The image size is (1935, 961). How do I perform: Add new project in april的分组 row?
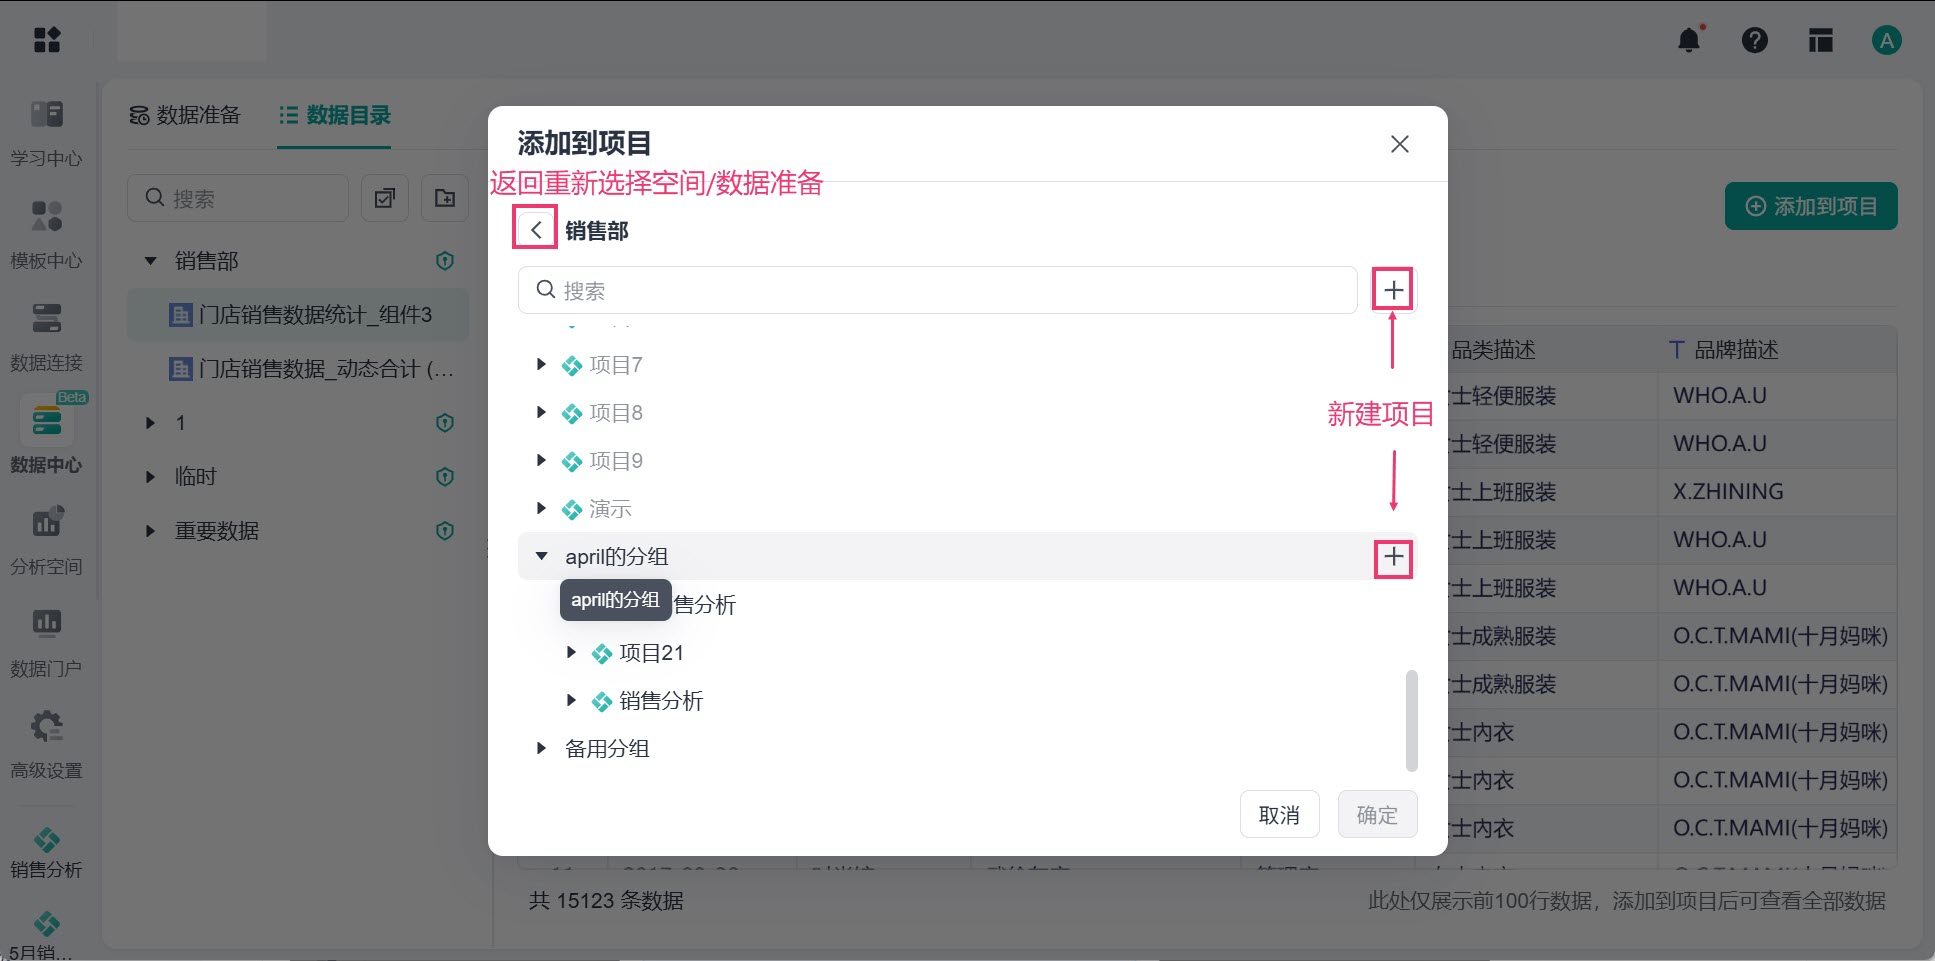tap(1394, 558)
